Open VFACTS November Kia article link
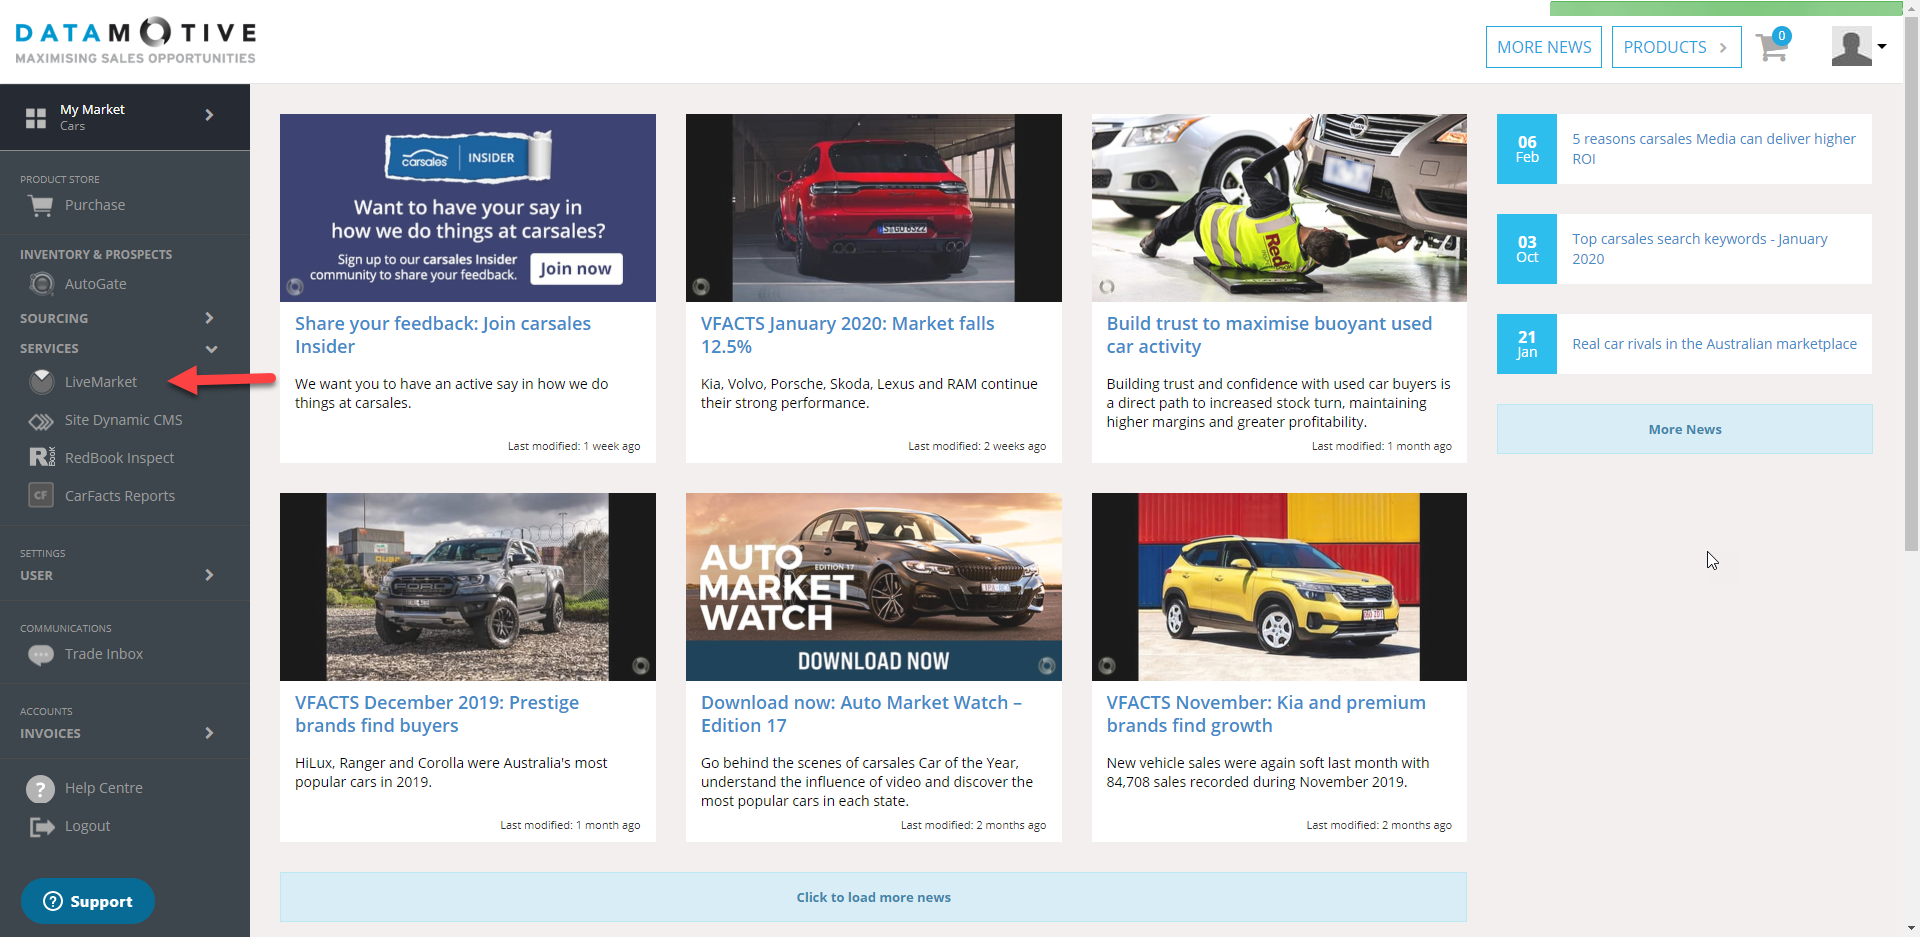The width and height of the screenshot is (1920, 938). tap(1266, 714)
